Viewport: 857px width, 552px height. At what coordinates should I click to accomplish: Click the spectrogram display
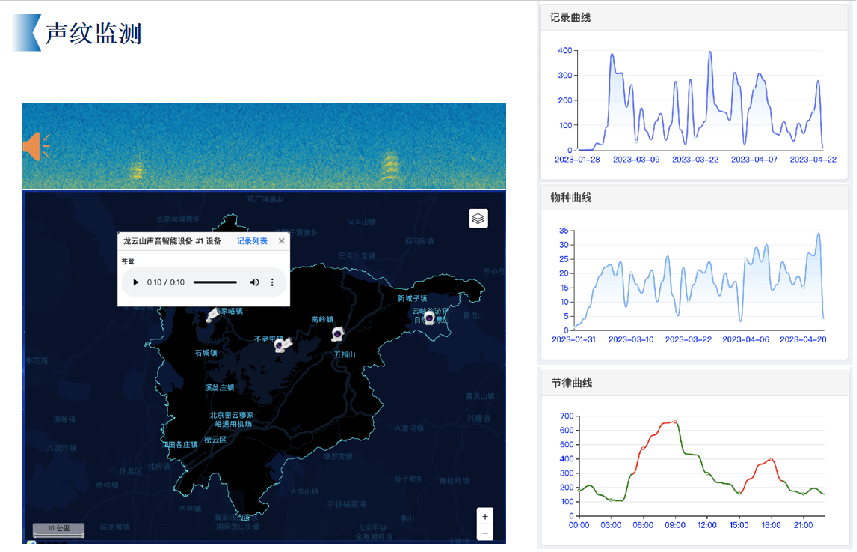point(264,146)
